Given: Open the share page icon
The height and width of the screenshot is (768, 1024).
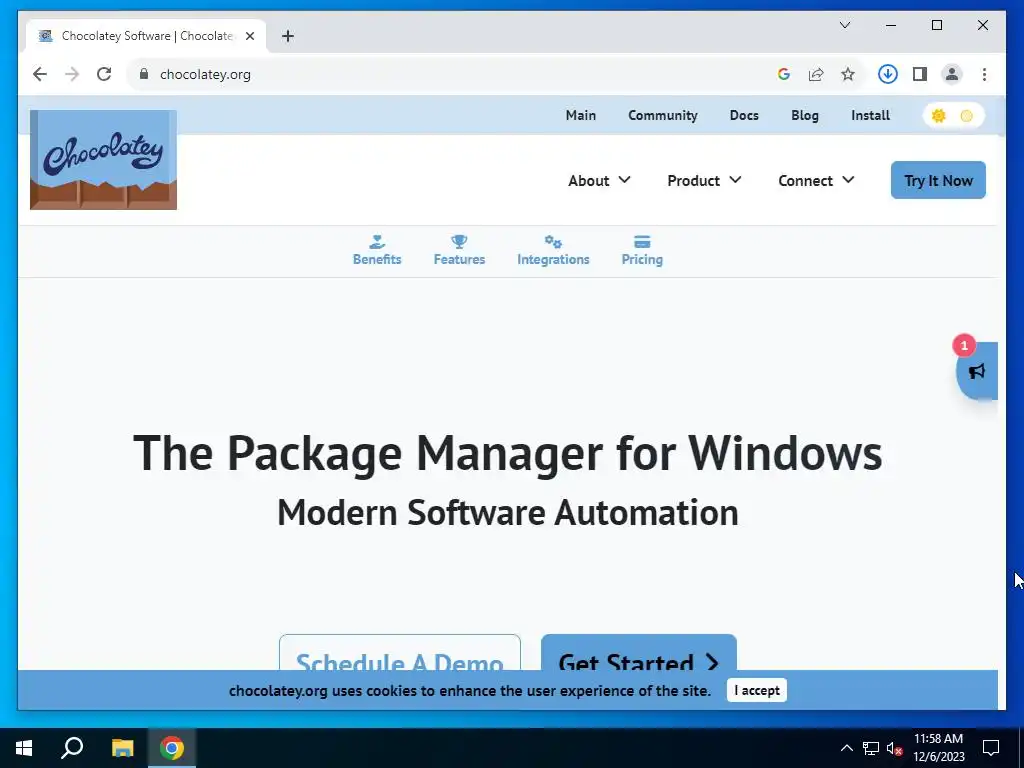Looking at the screenshot, I should [816, 74].
